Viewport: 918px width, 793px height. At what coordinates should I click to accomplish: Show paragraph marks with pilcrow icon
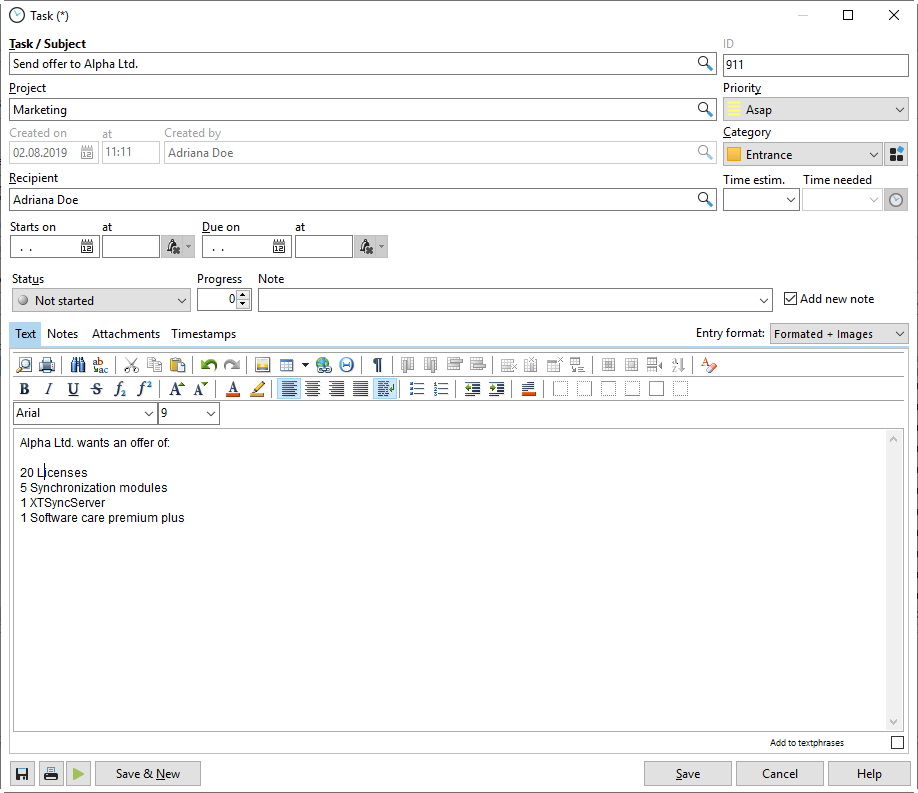pyautogui.click(x=377, y=365)
